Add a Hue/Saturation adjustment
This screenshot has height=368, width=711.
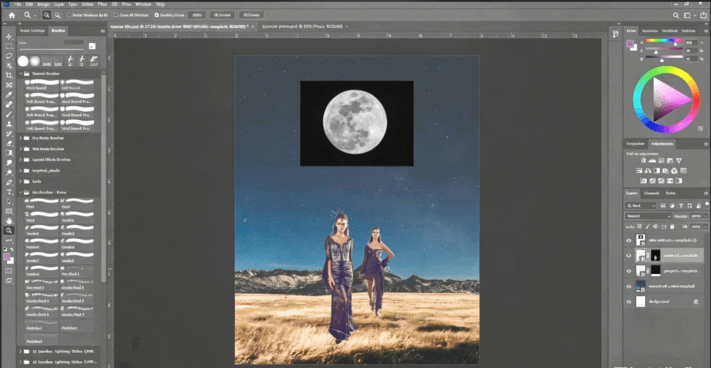coord(639,171)
